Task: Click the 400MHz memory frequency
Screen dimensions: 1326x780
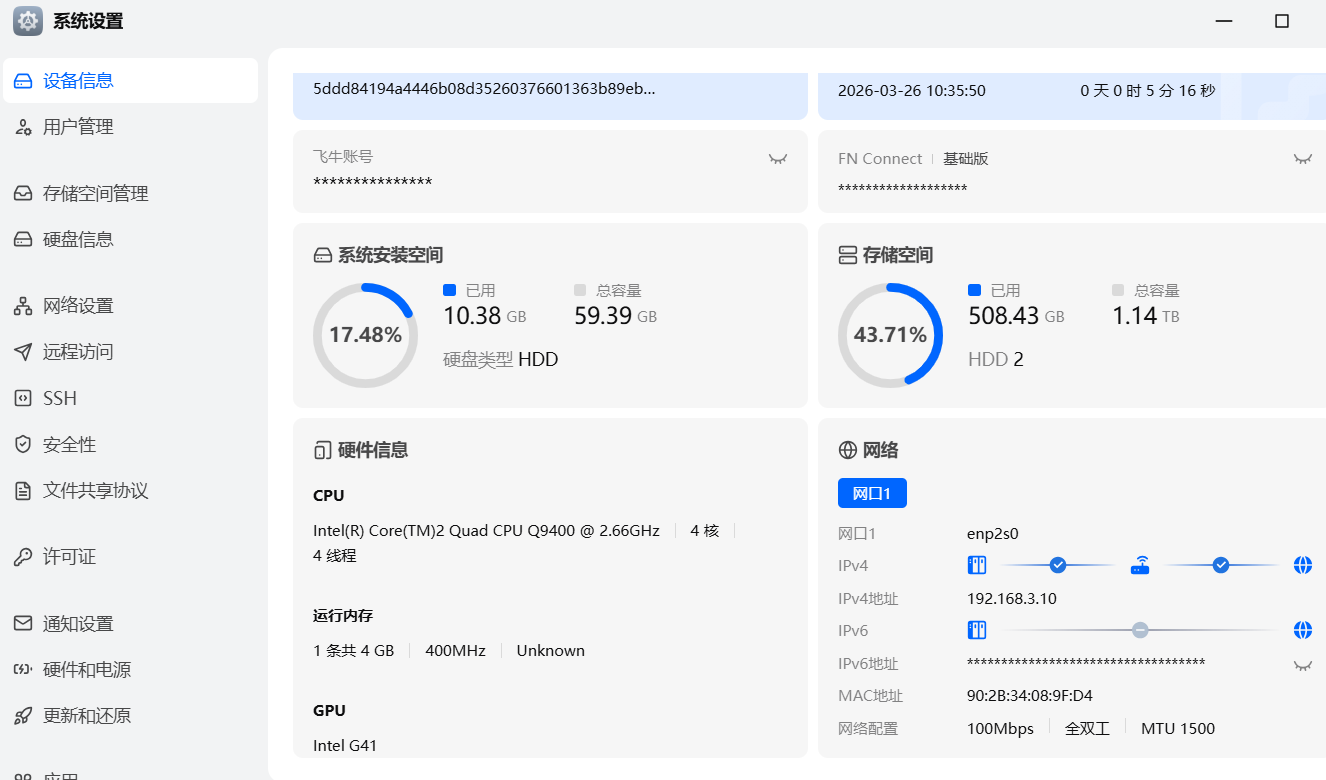Action: coord(455,650)
